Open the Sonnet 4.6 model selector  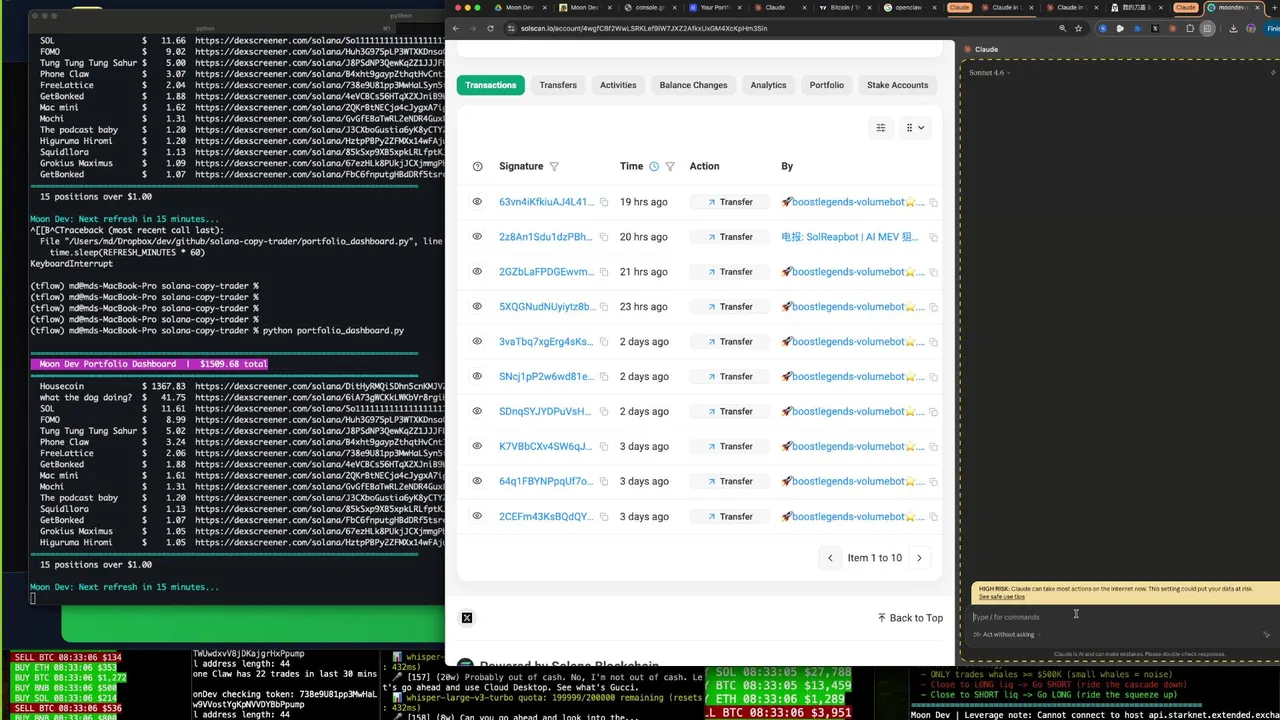[989, 72]
